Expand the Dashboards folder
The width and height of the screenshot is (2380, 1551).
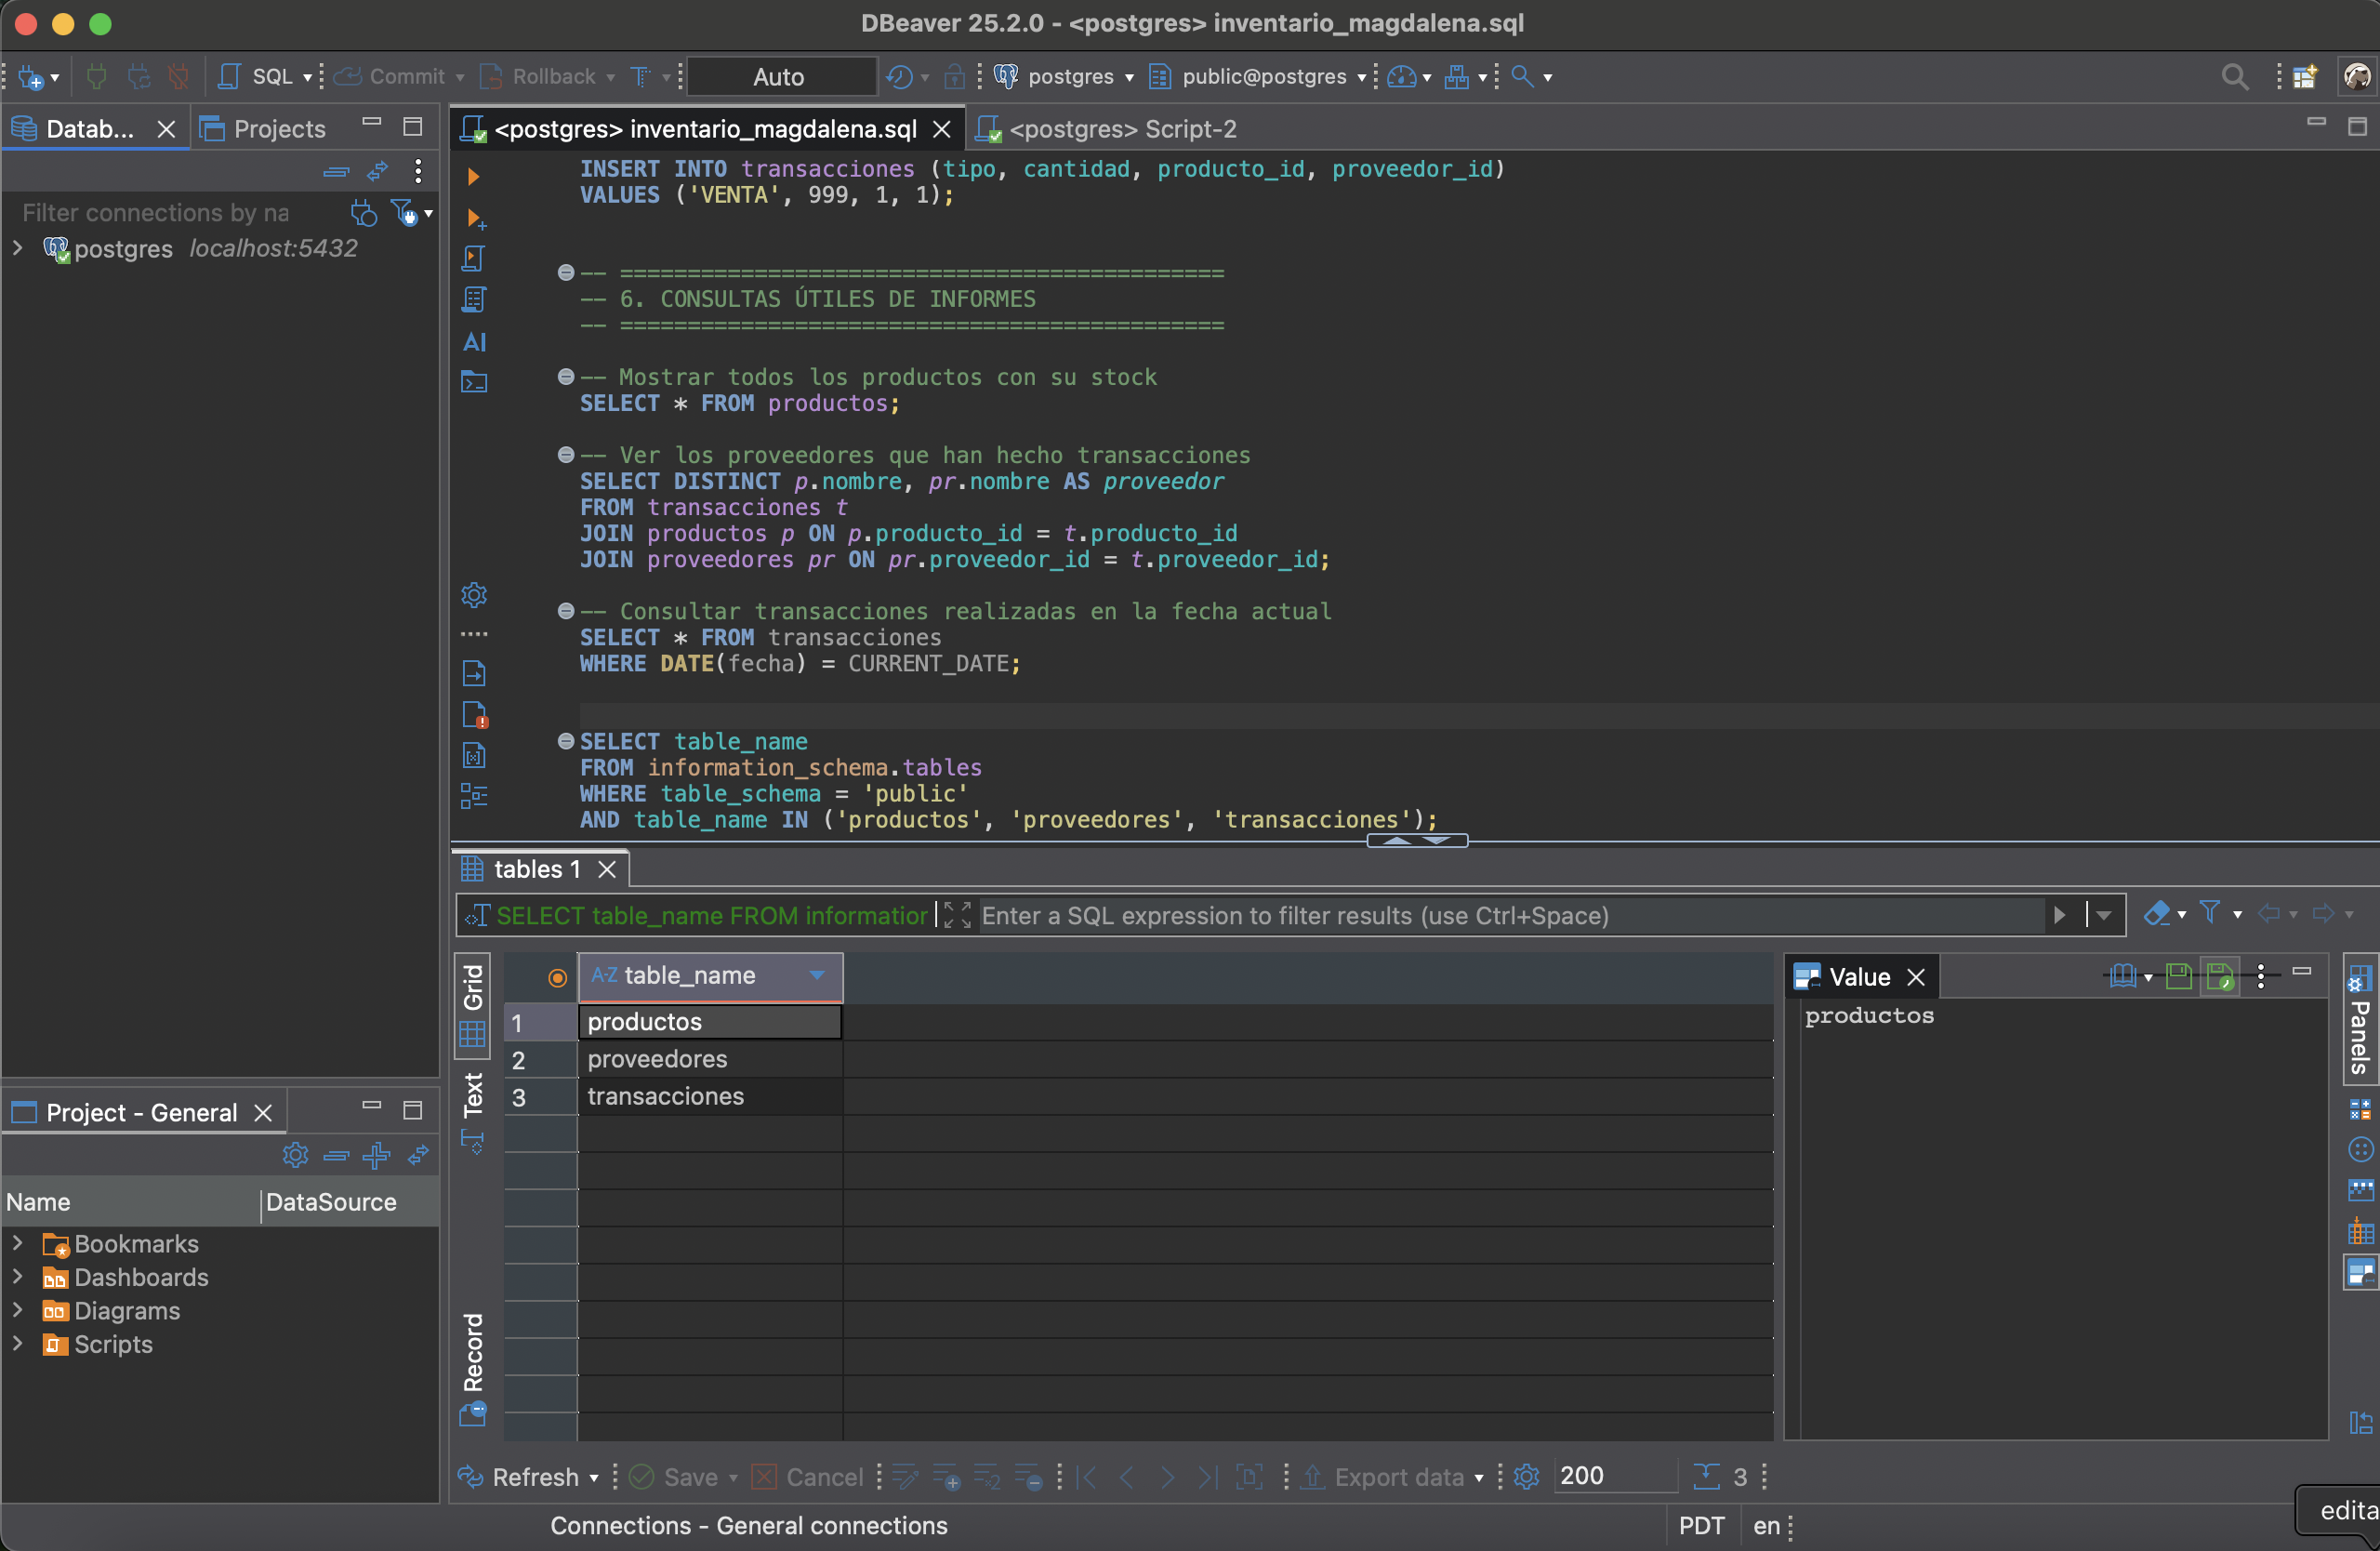click(18, 1276)
